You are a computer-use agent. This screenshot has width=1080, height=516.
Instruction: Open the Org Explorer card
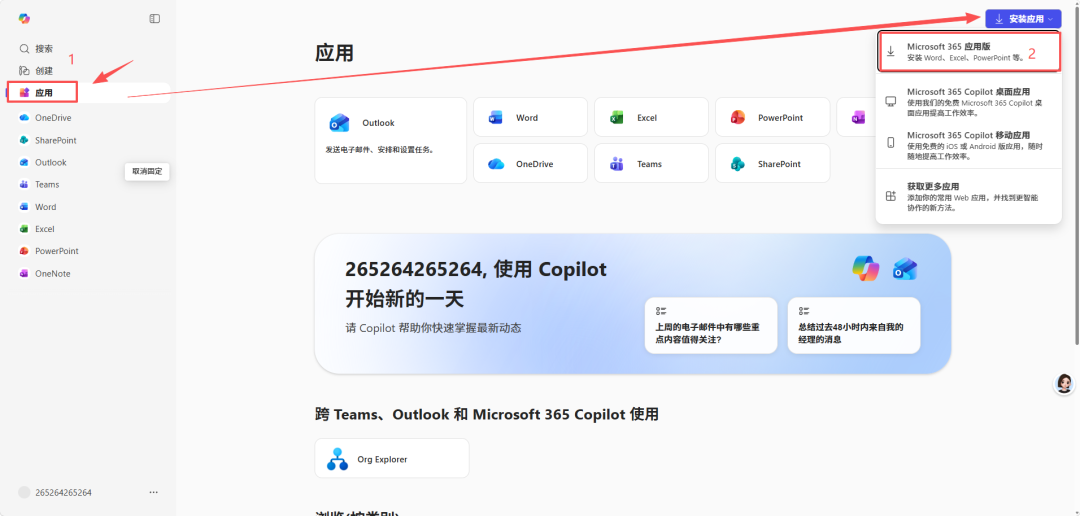click(x=392, y=458)
